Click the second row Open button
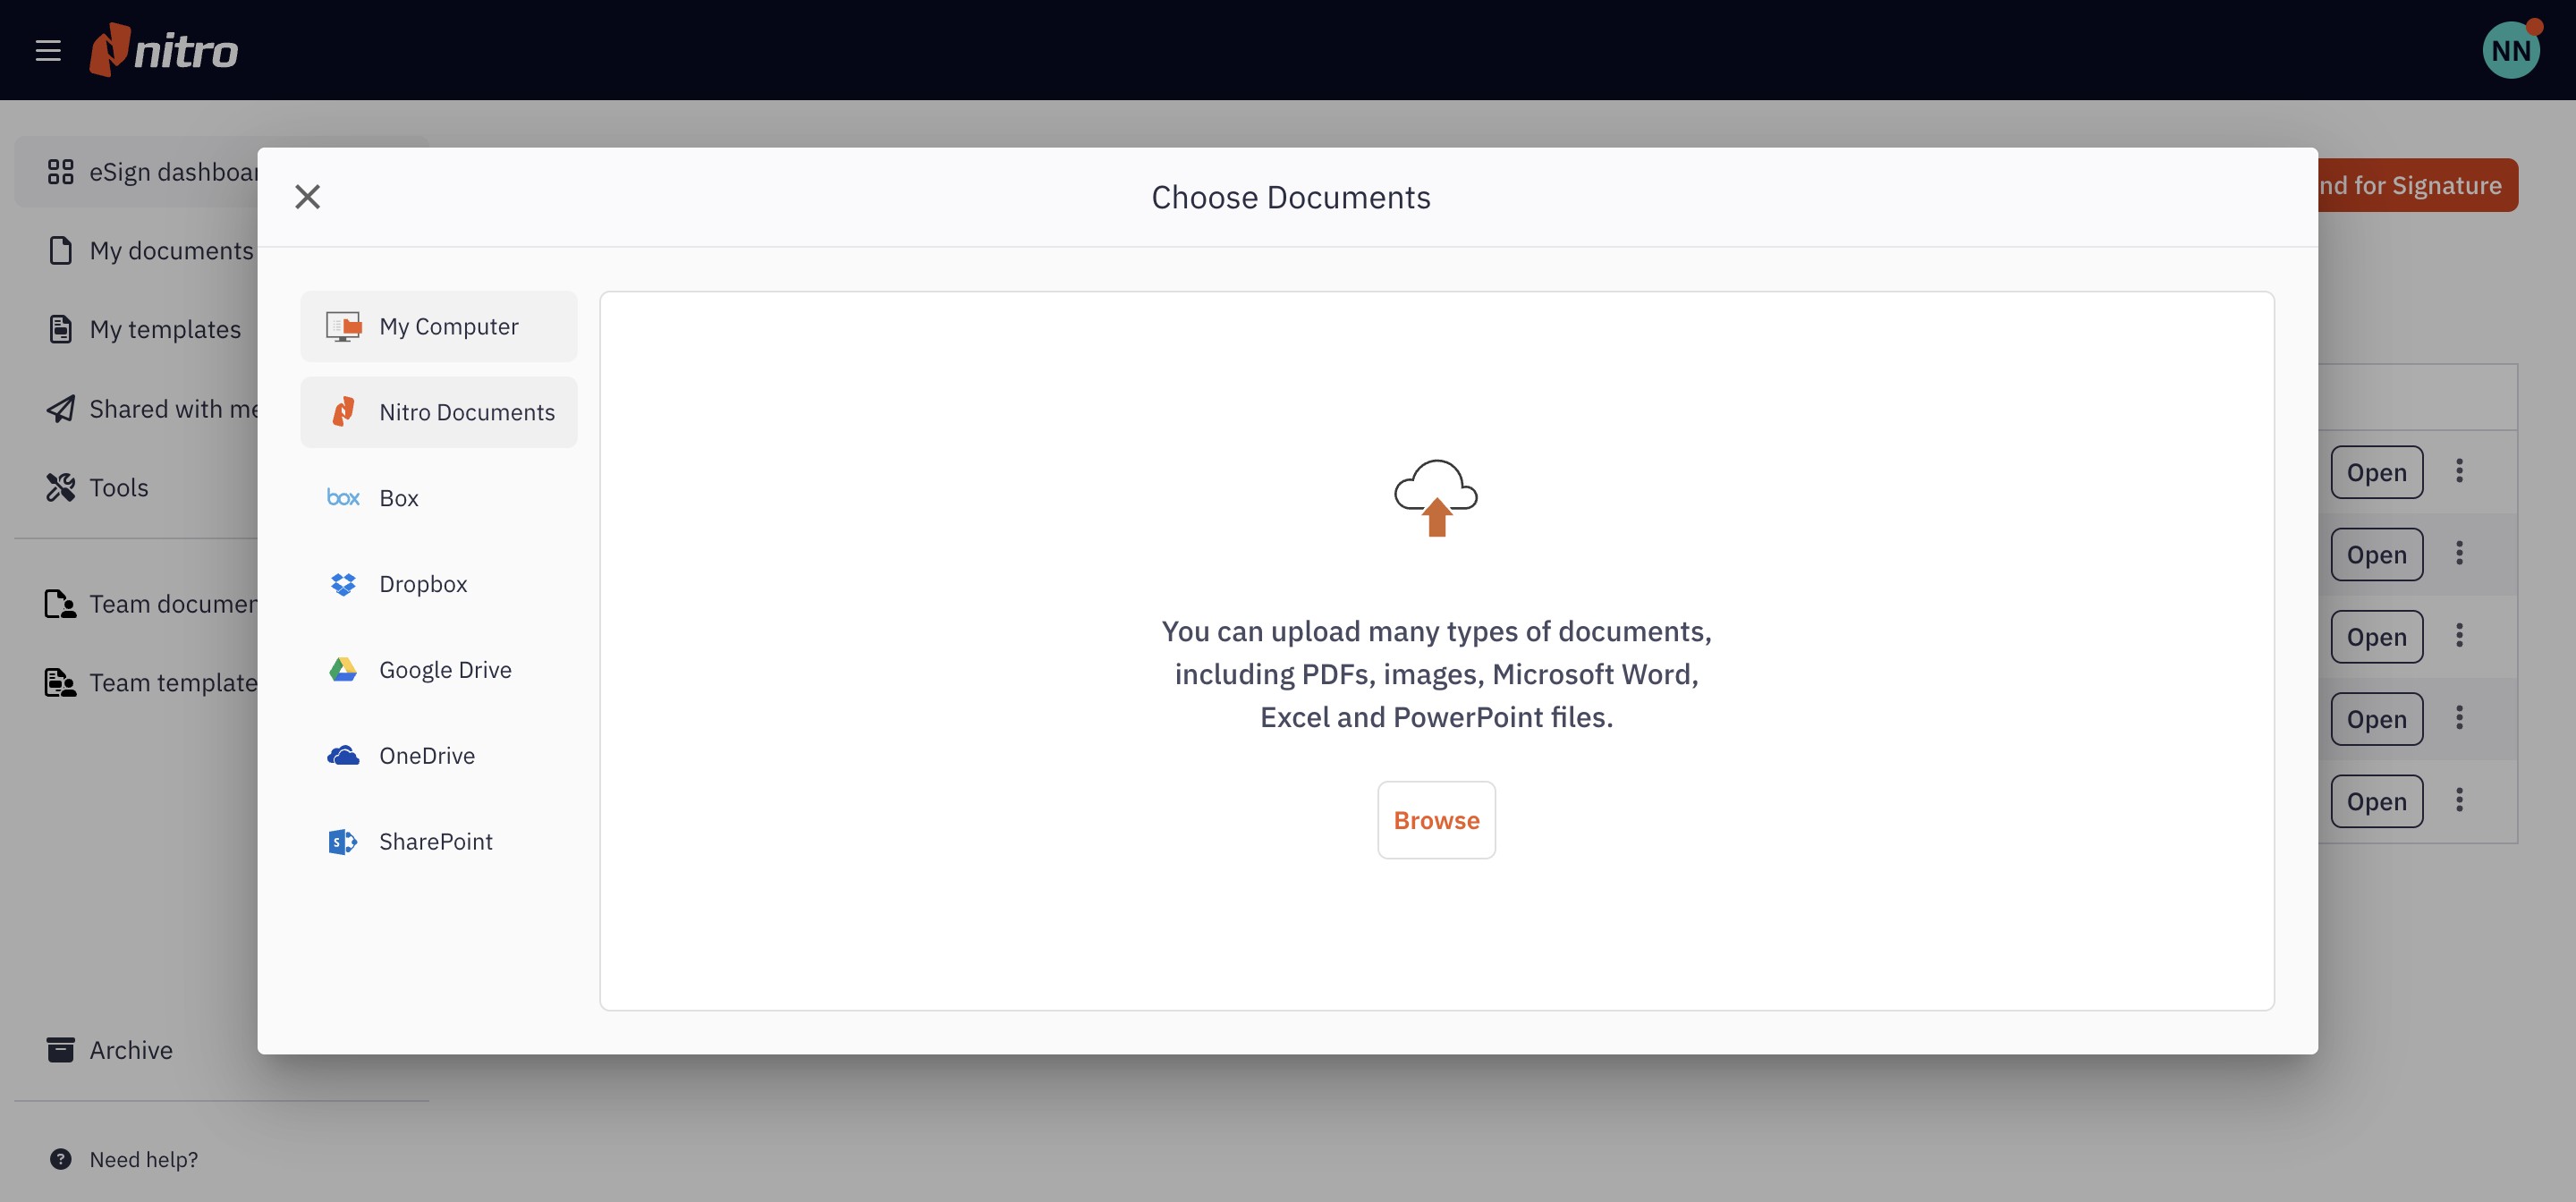This screenshot has width=2576, height=1202. click(2376, 555)
